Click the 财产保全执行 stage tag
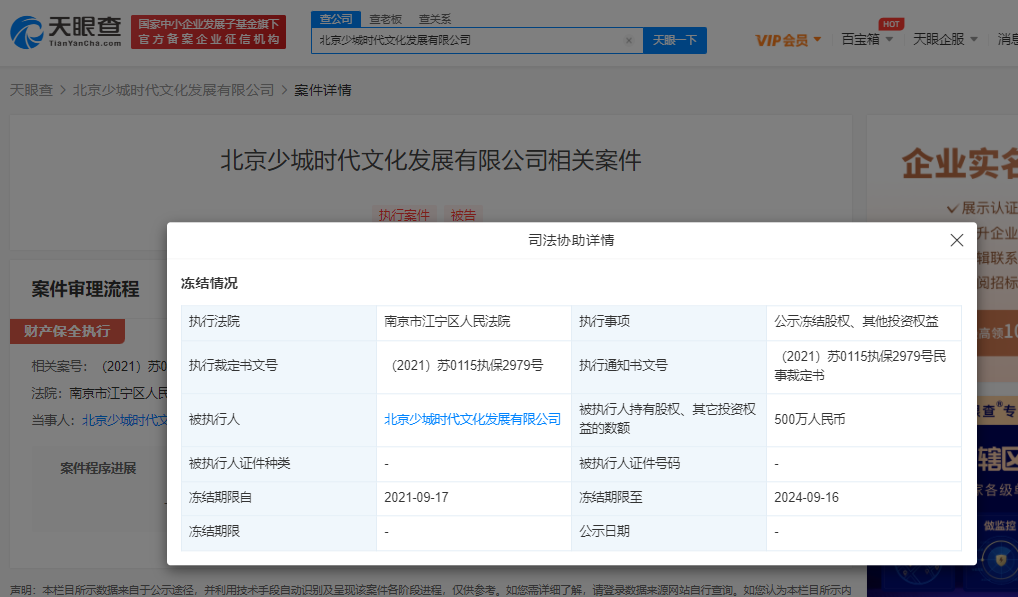 [67, 331]
